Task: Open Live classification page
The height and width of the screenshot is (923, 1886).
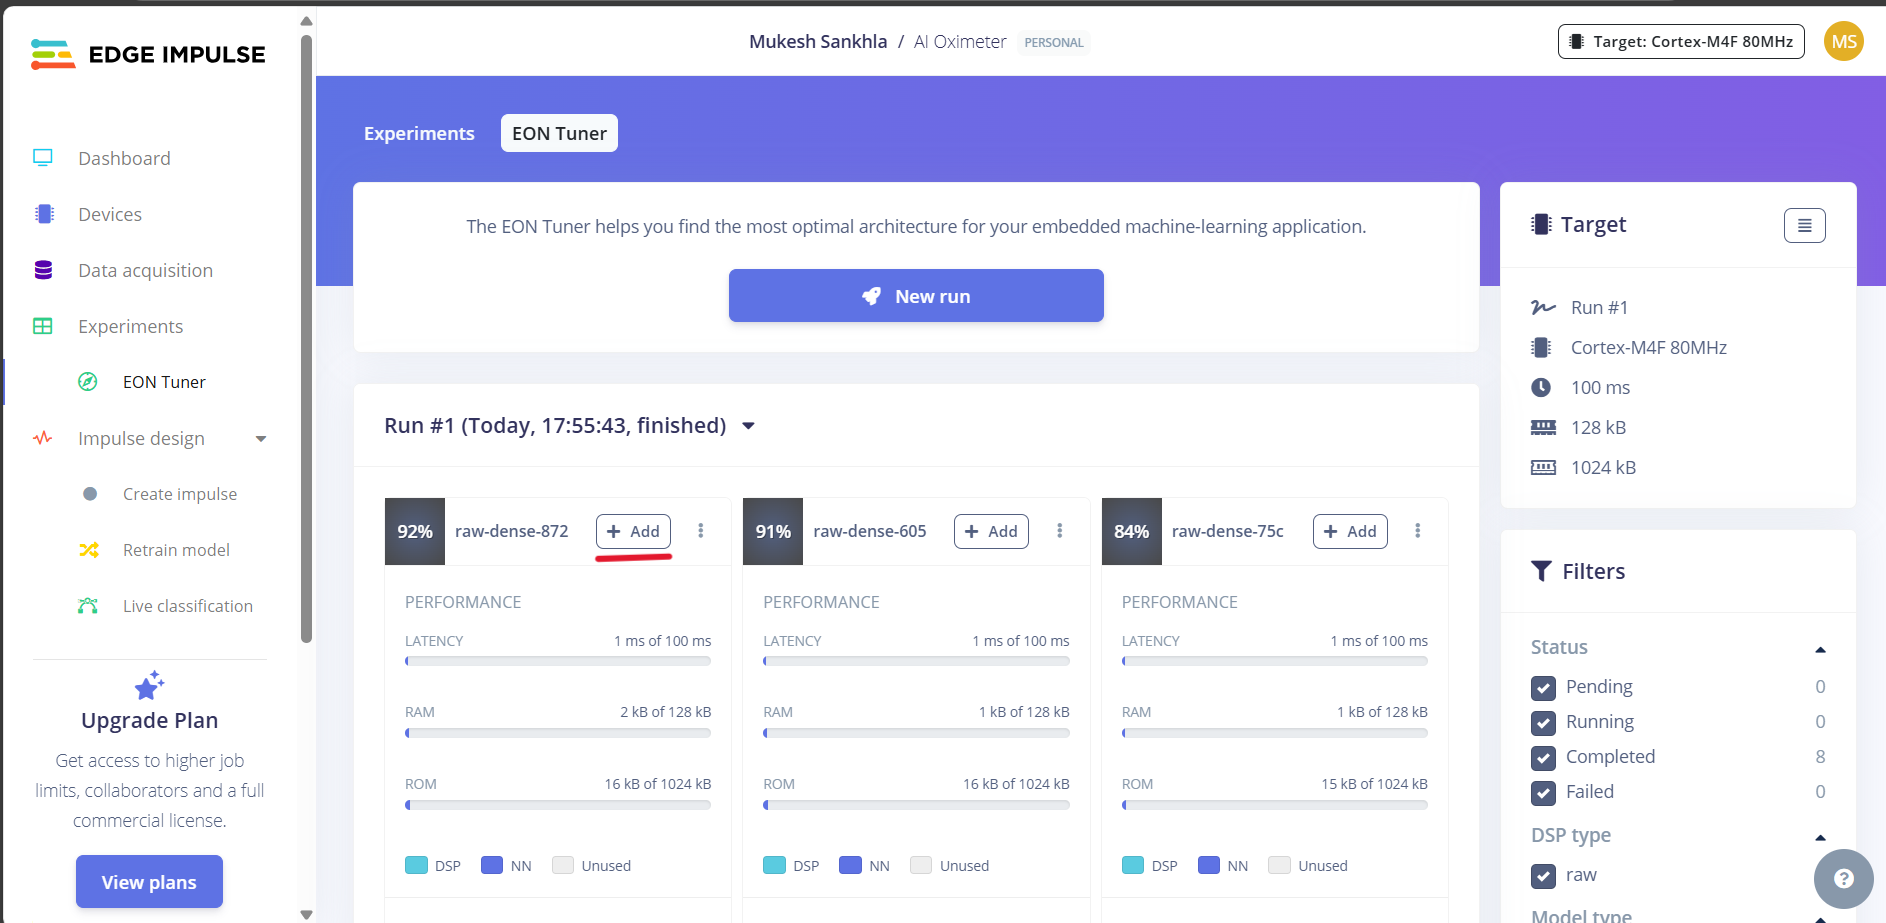Action: coord(188,606)
